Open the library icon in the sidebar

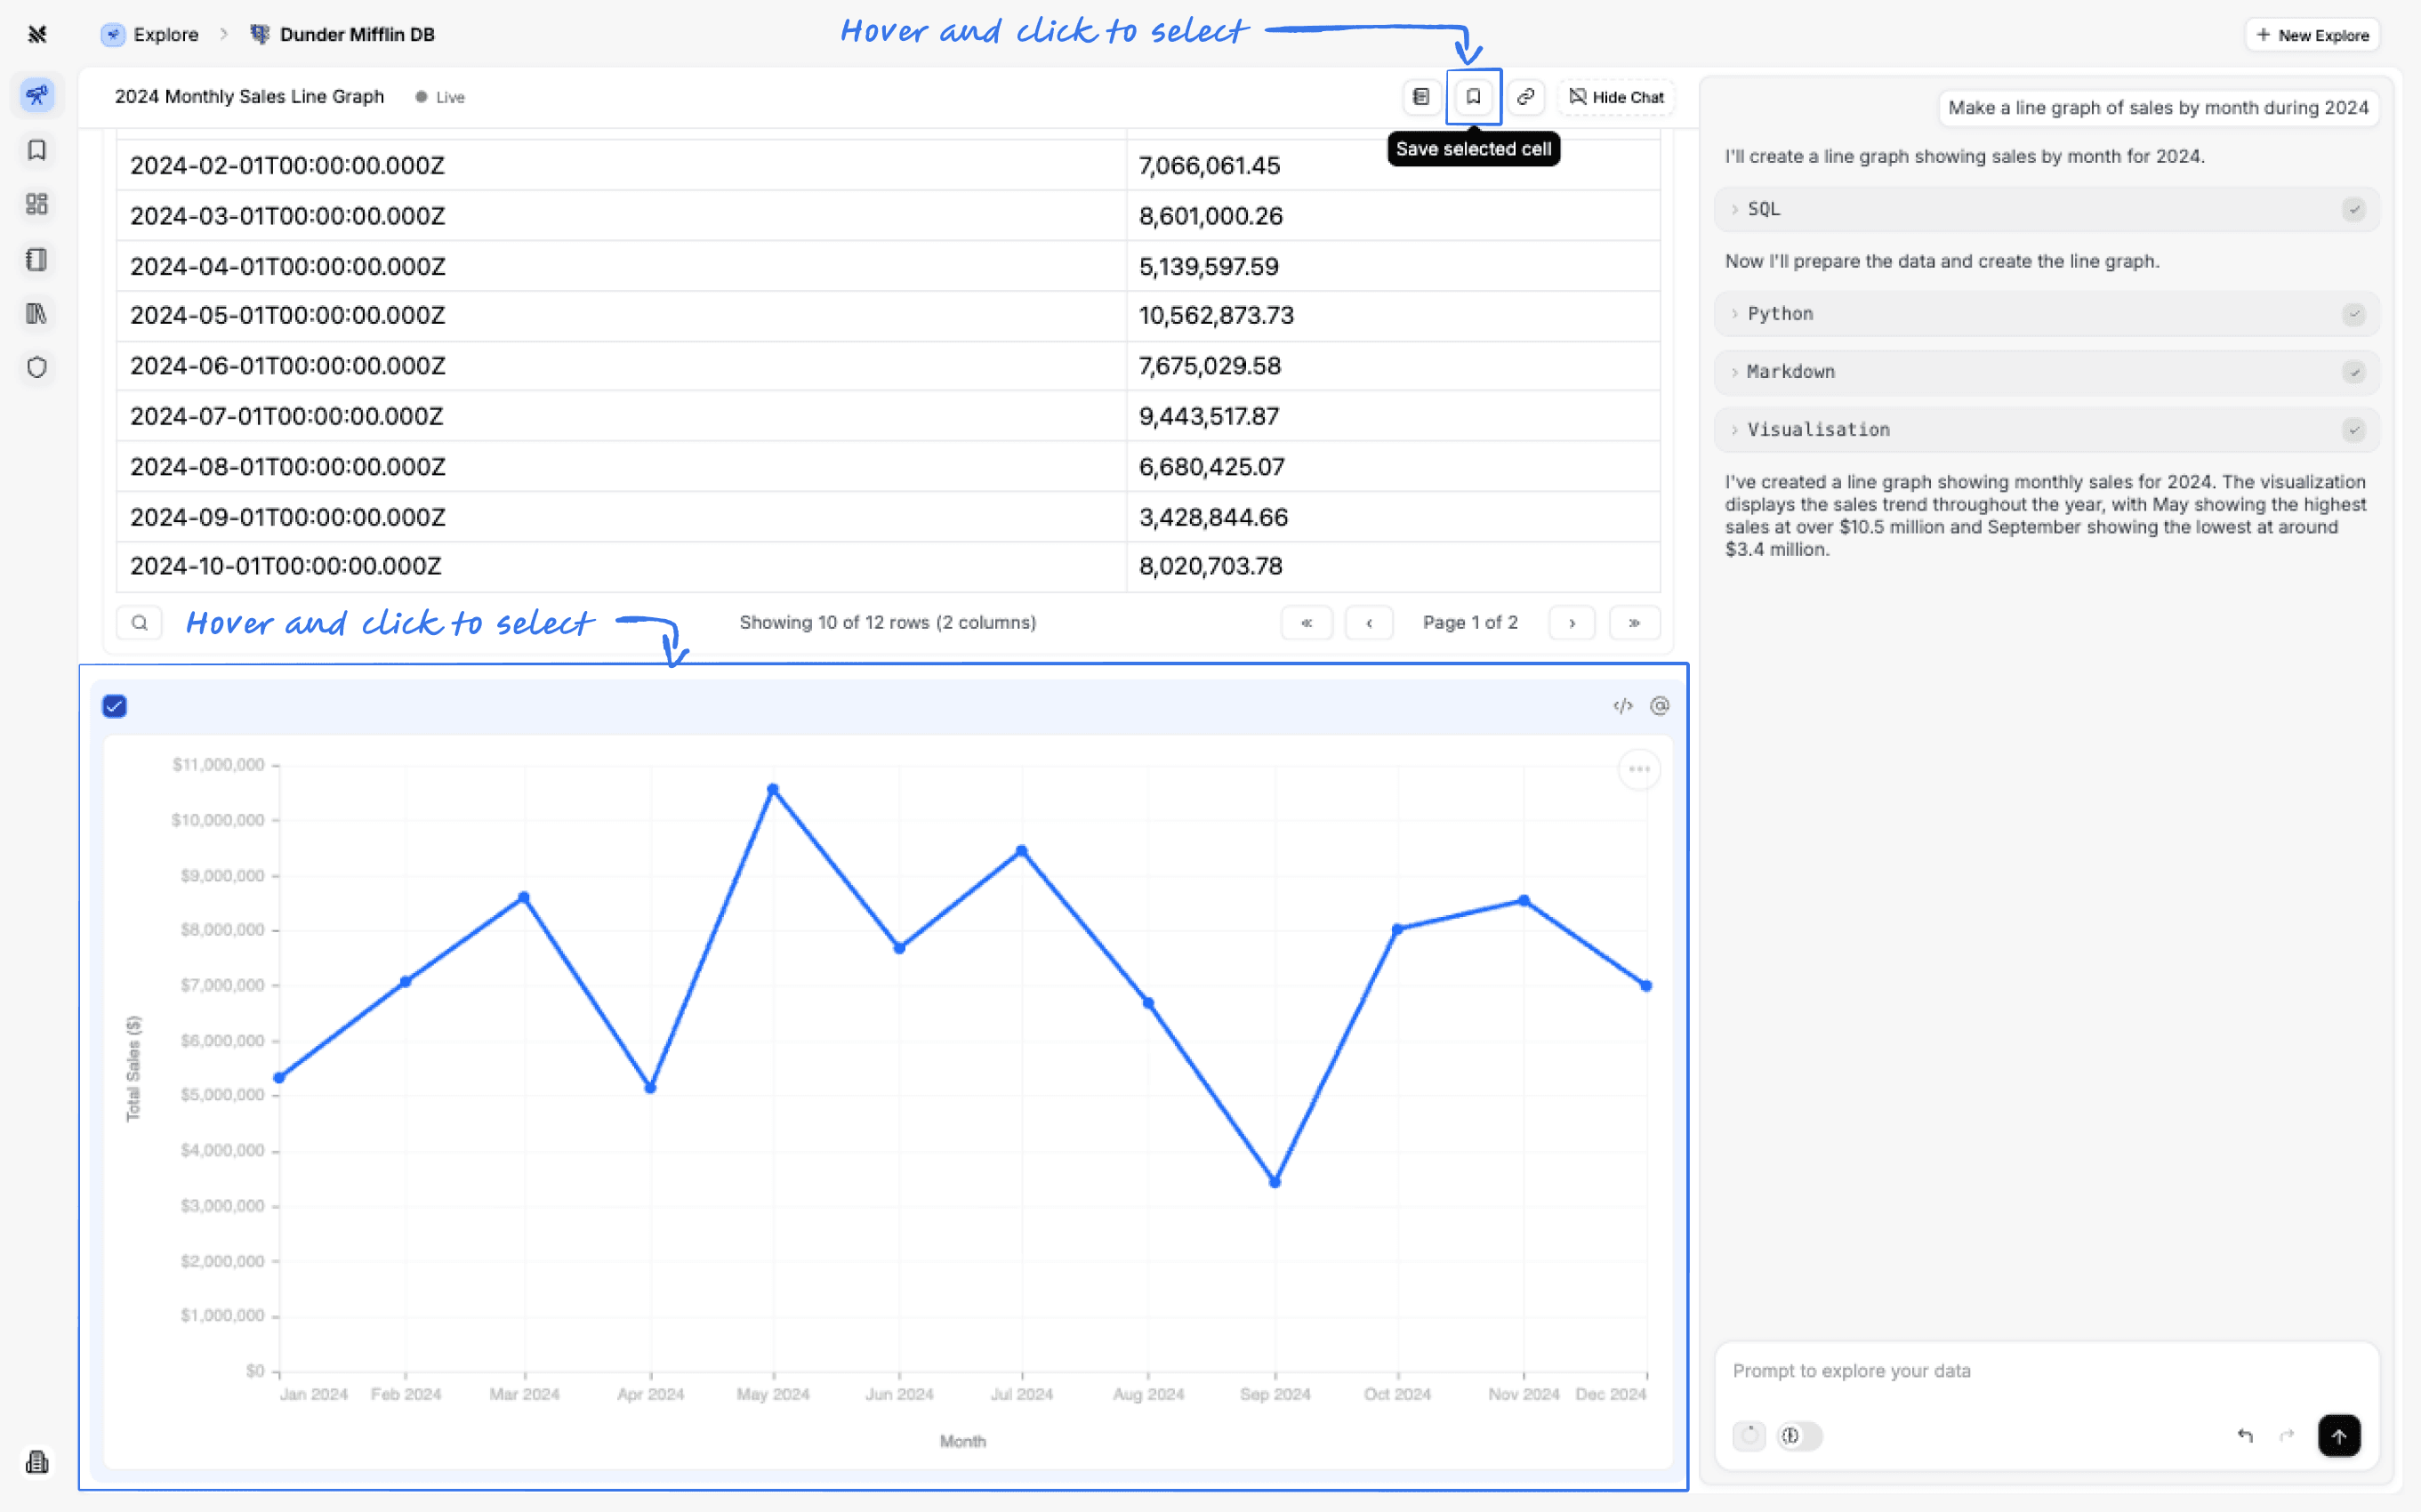37,313
